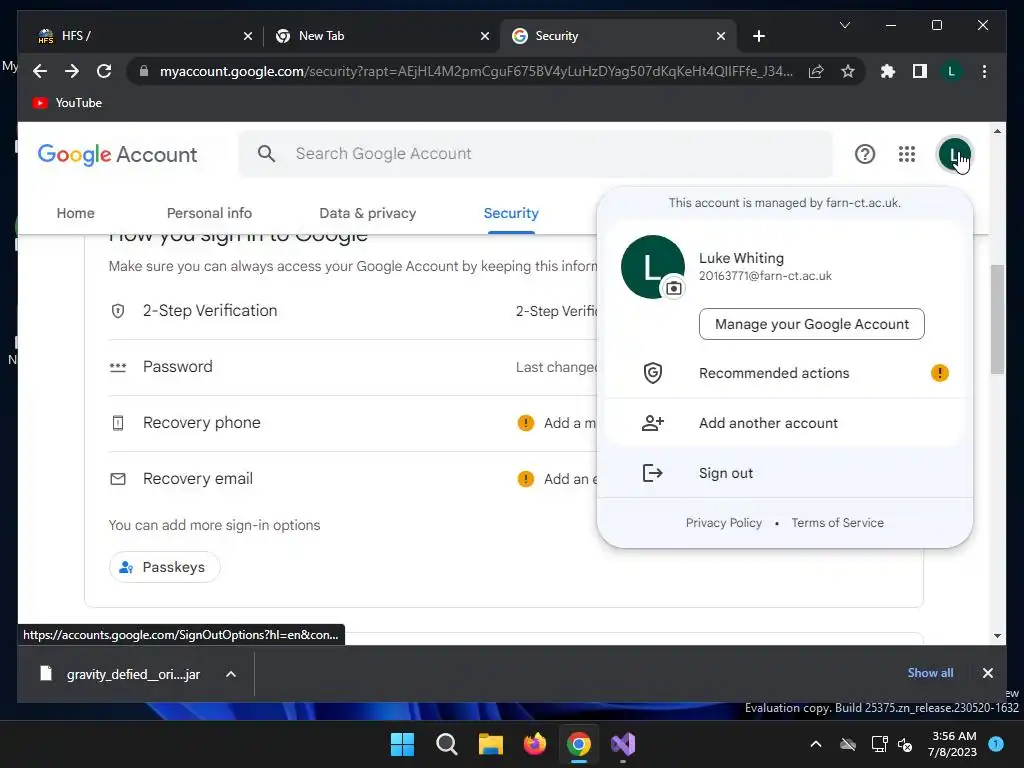Show hidden system tray icons

pos(816,744)
